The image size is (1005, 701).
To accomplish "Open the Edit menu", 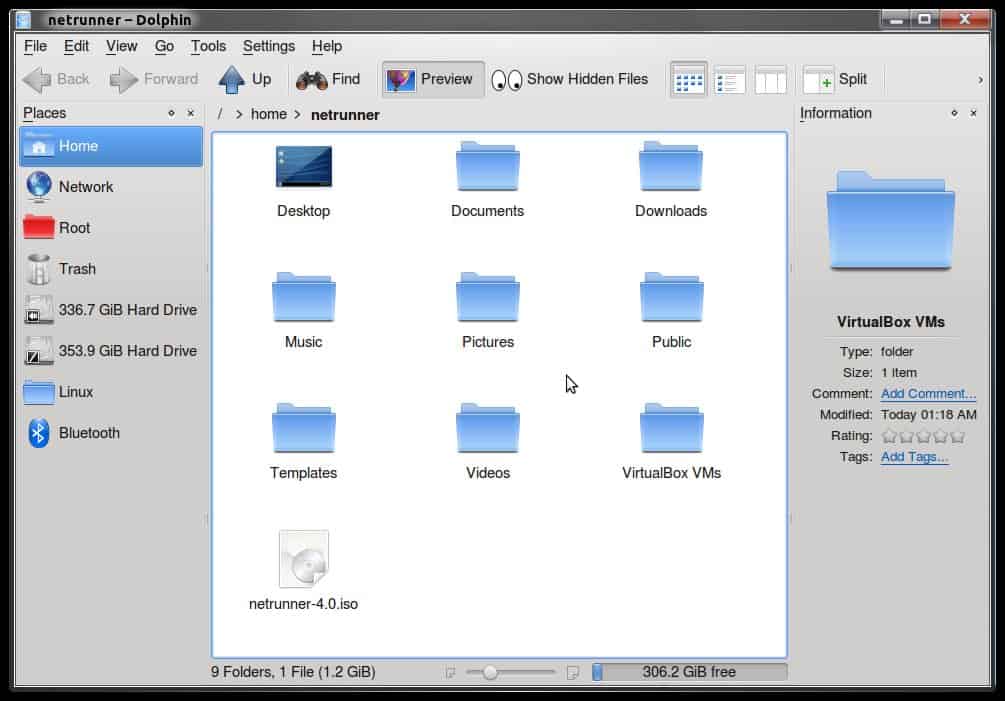I will pyautogui.click(x=76, y=46).
